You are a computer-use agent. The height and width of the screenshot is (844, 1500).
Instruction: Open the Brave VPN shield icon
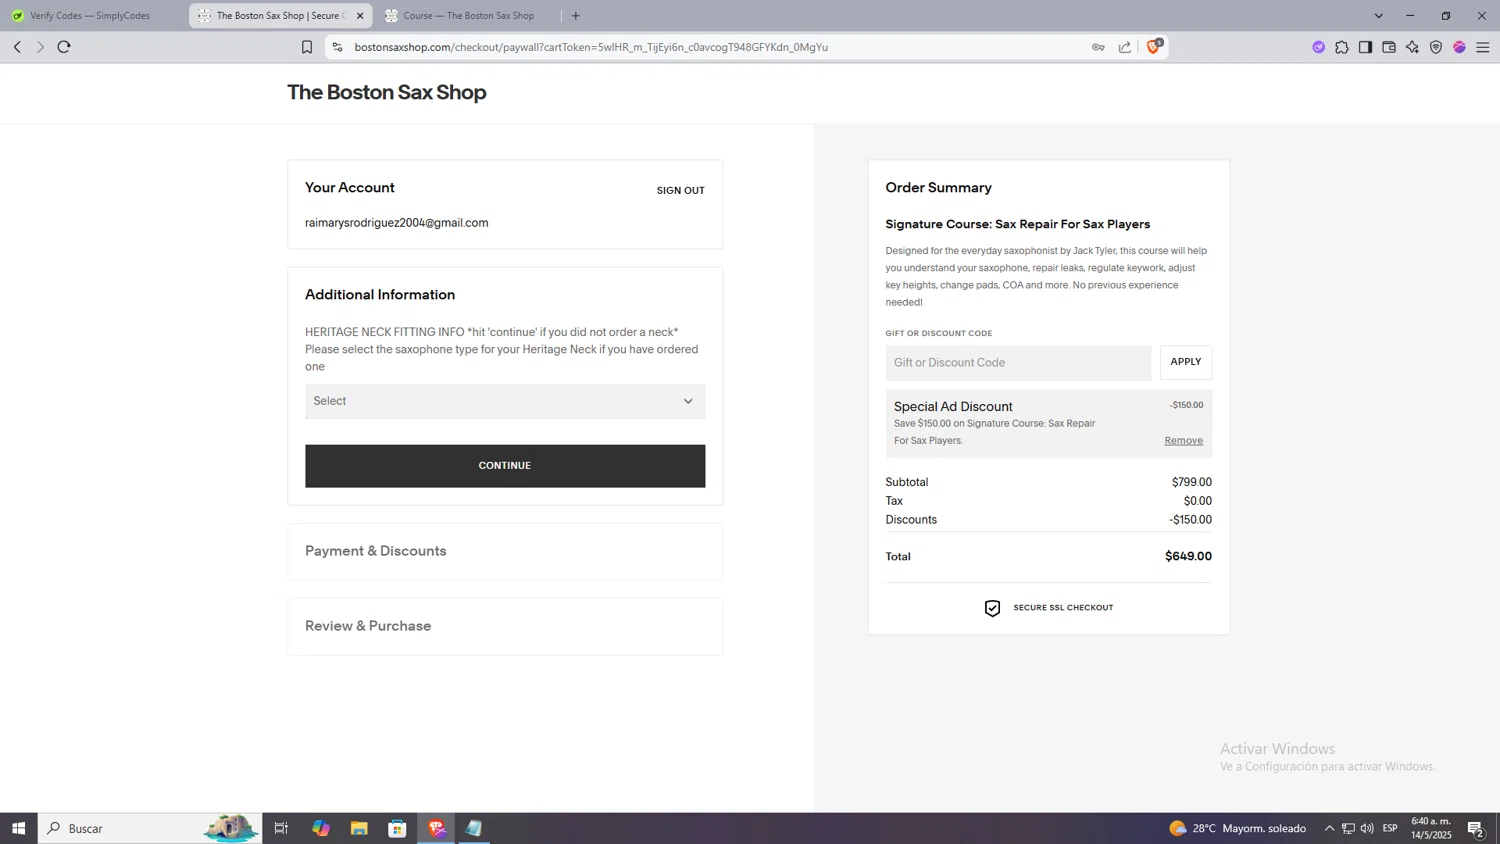tap(1436, 47)
